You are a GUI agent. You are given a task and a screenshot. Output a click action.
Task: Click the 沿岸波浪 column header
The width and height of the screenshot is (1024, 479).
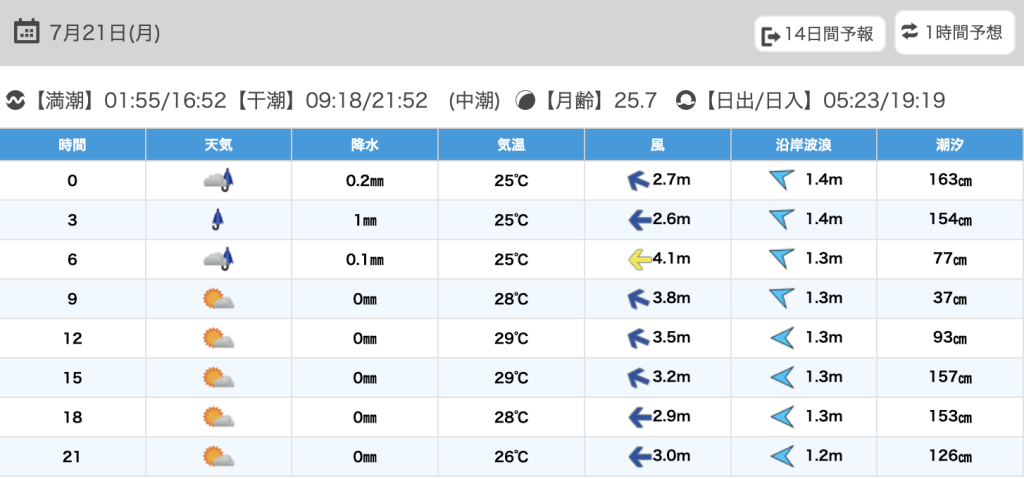pos(804,145)
